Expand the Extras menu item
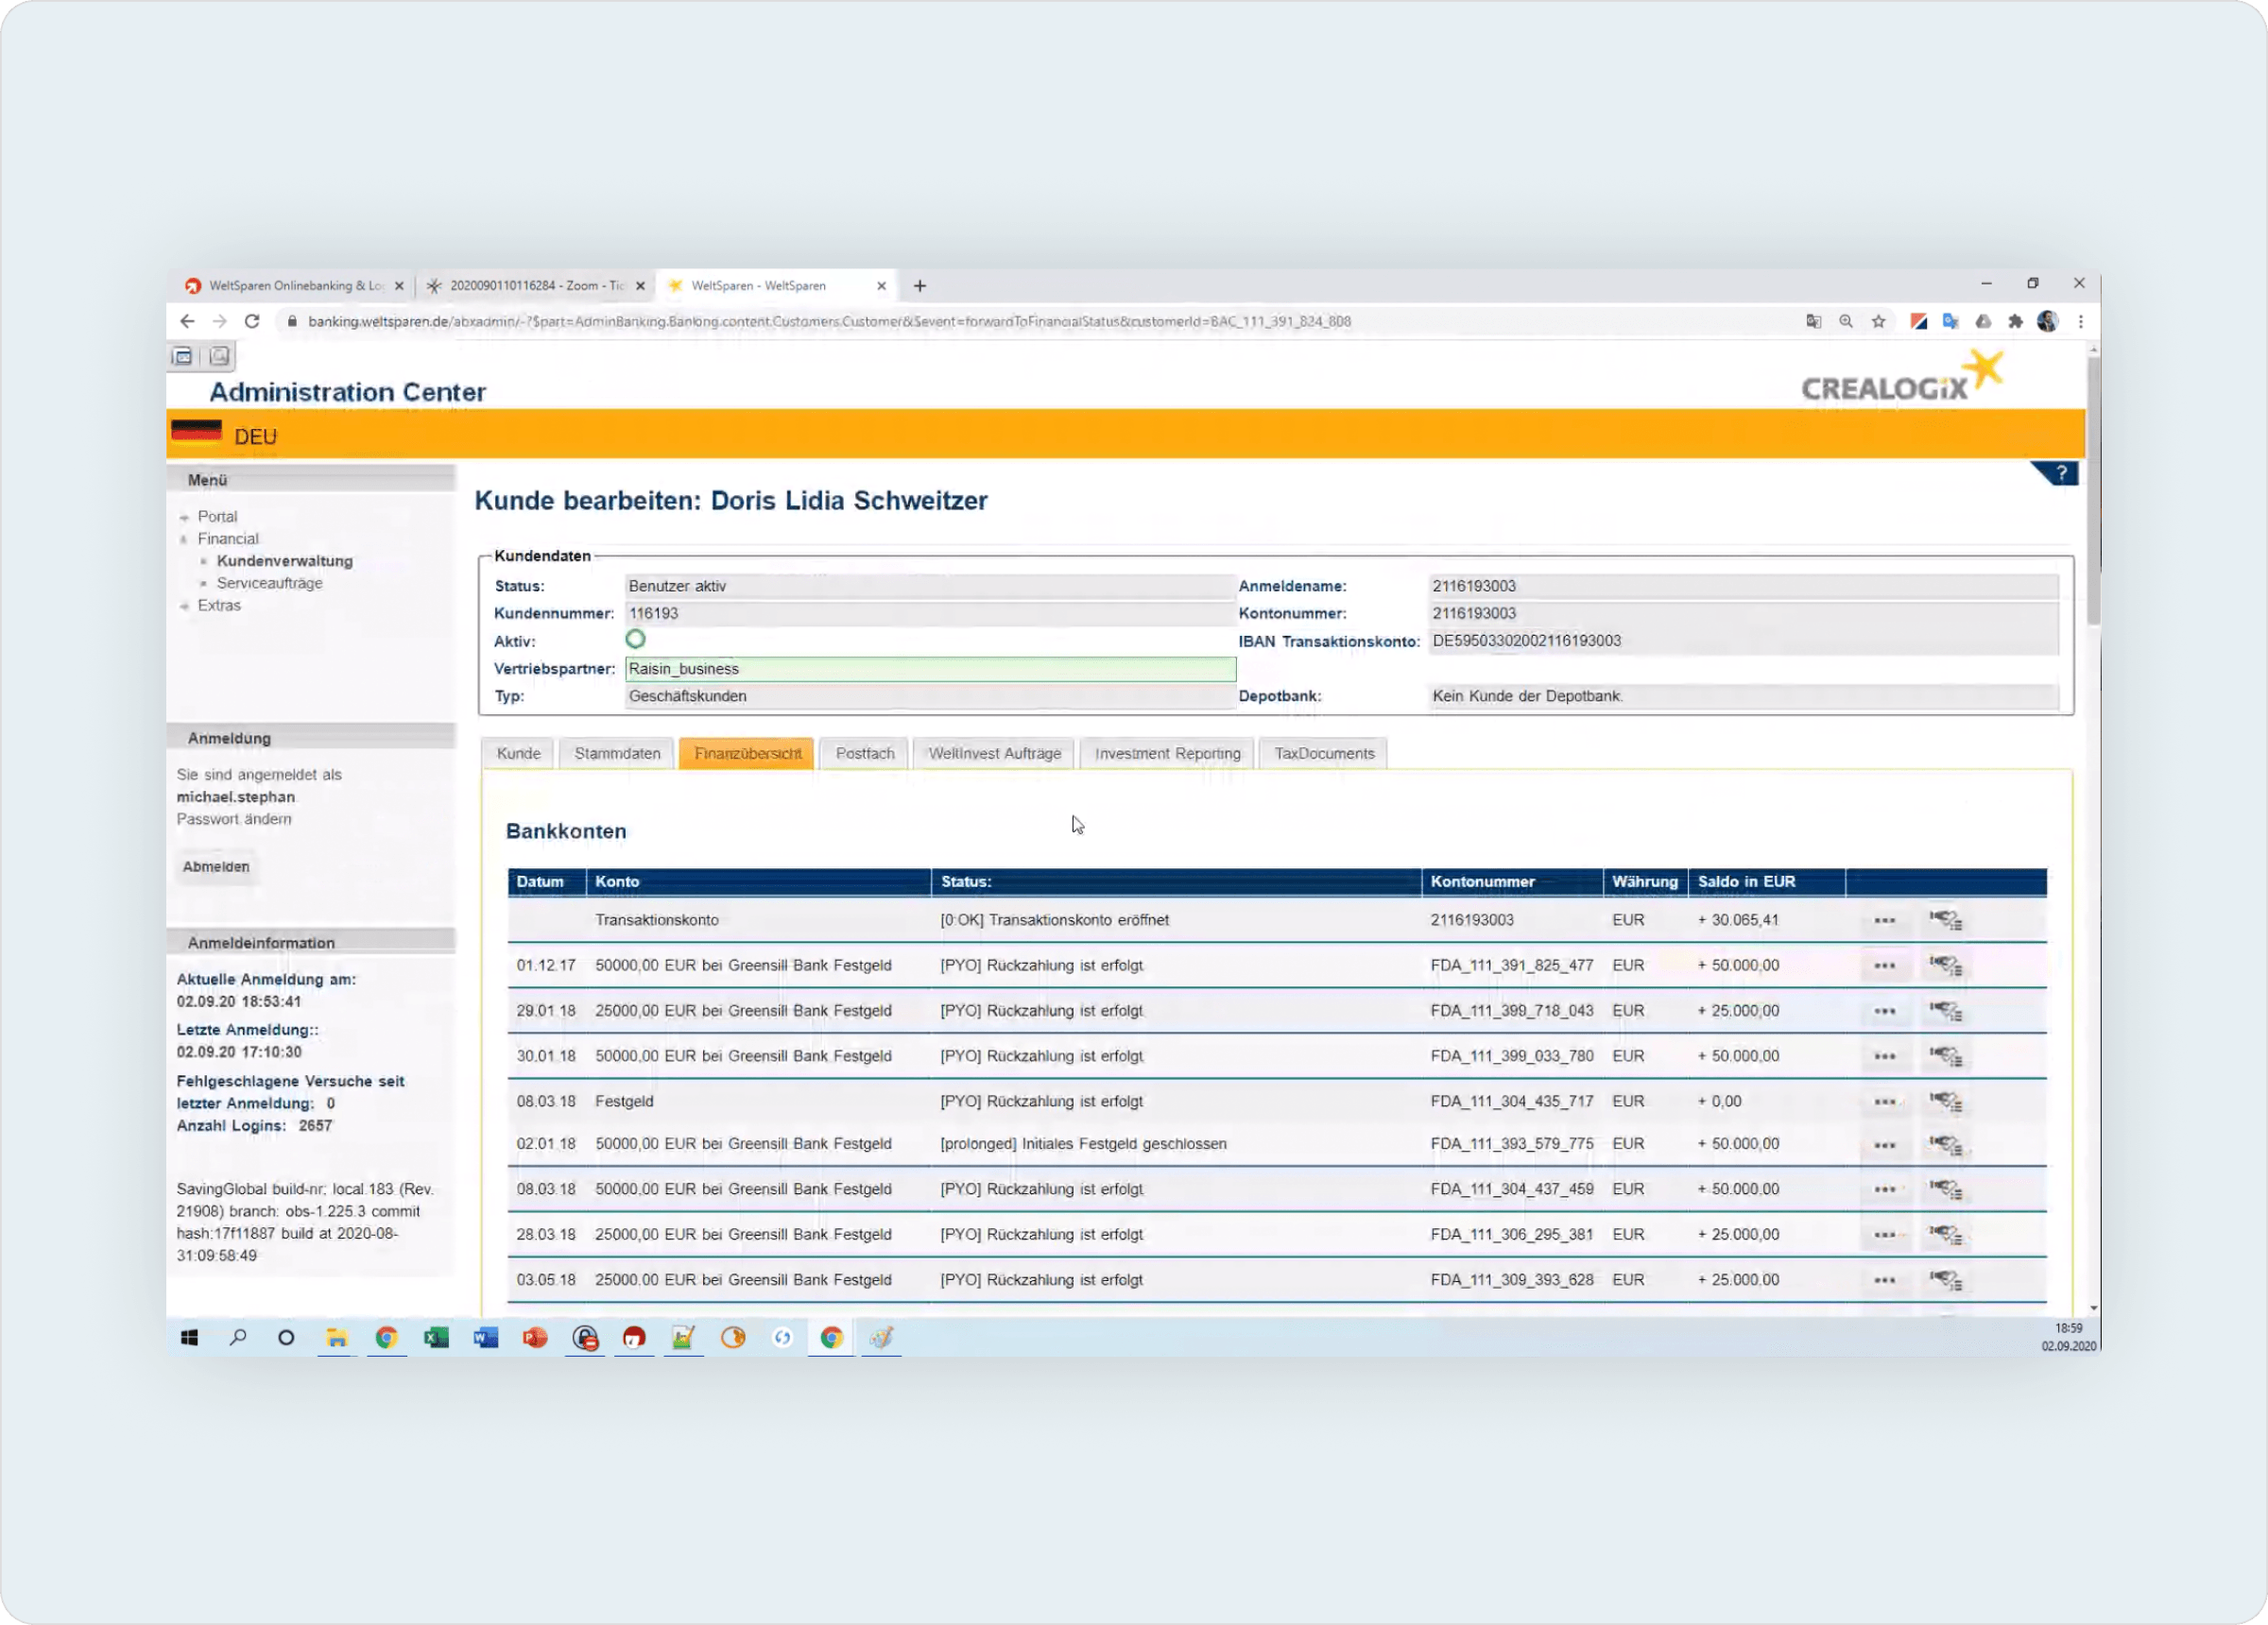2268x1625 pixels. tap(219, 605)
